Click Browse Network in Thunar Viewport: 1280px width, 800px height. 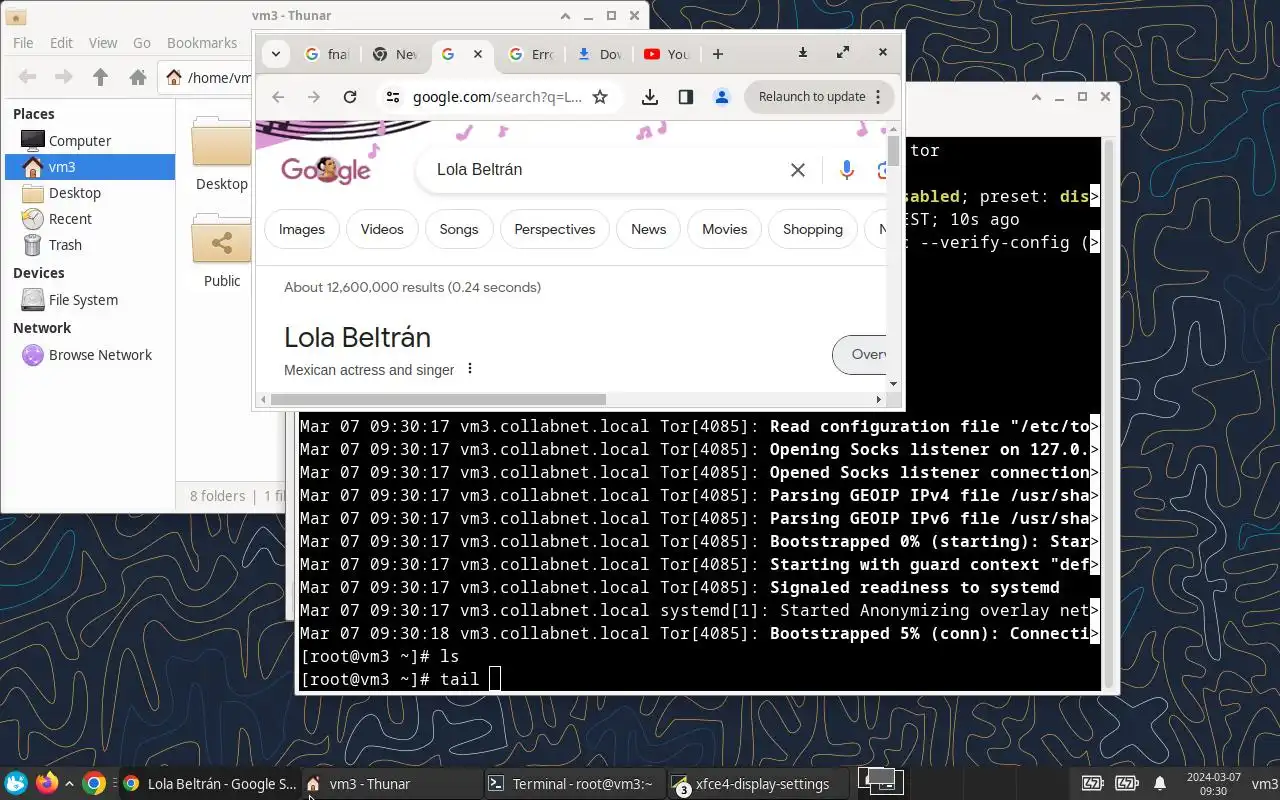(90, 355)
